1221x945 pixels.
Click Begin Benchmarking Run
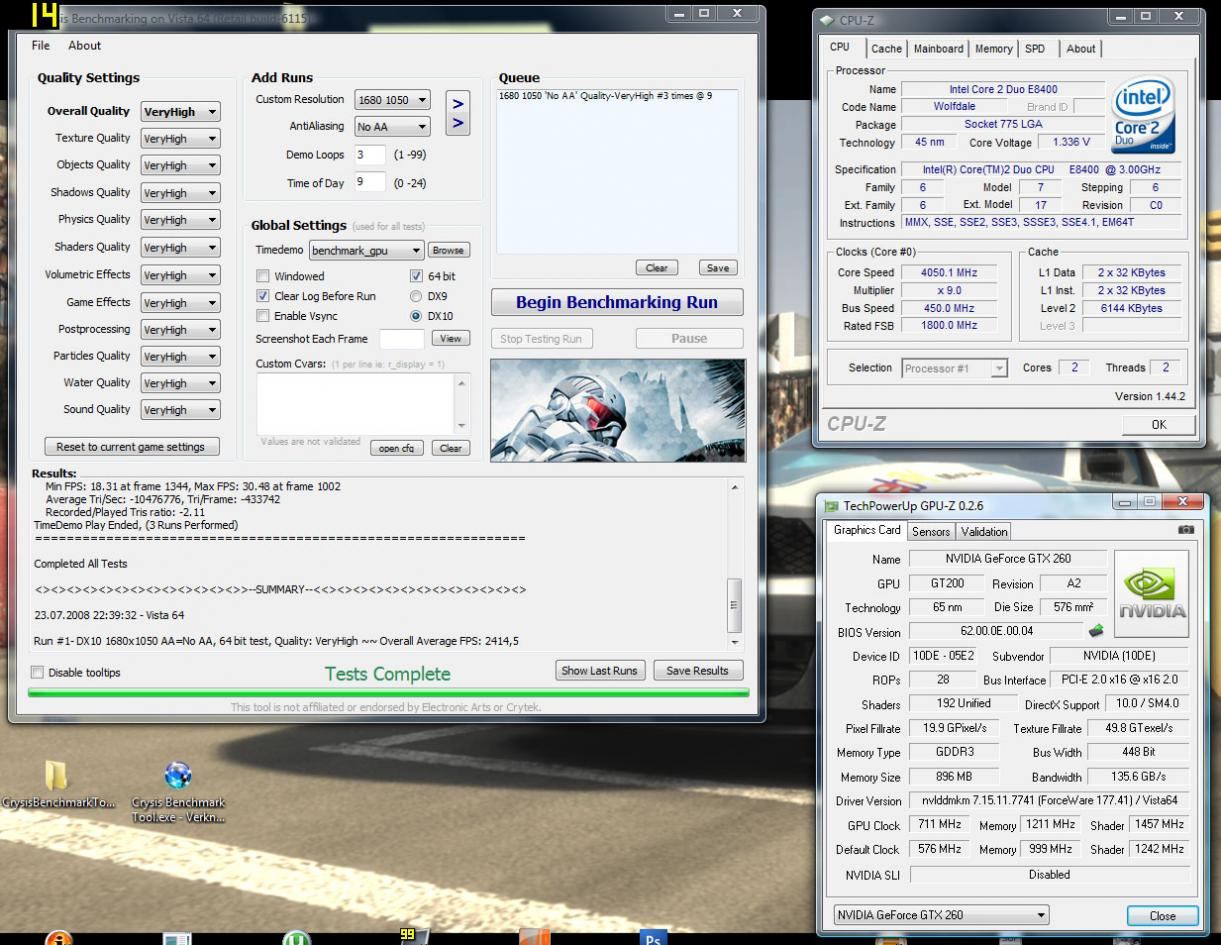617,302
